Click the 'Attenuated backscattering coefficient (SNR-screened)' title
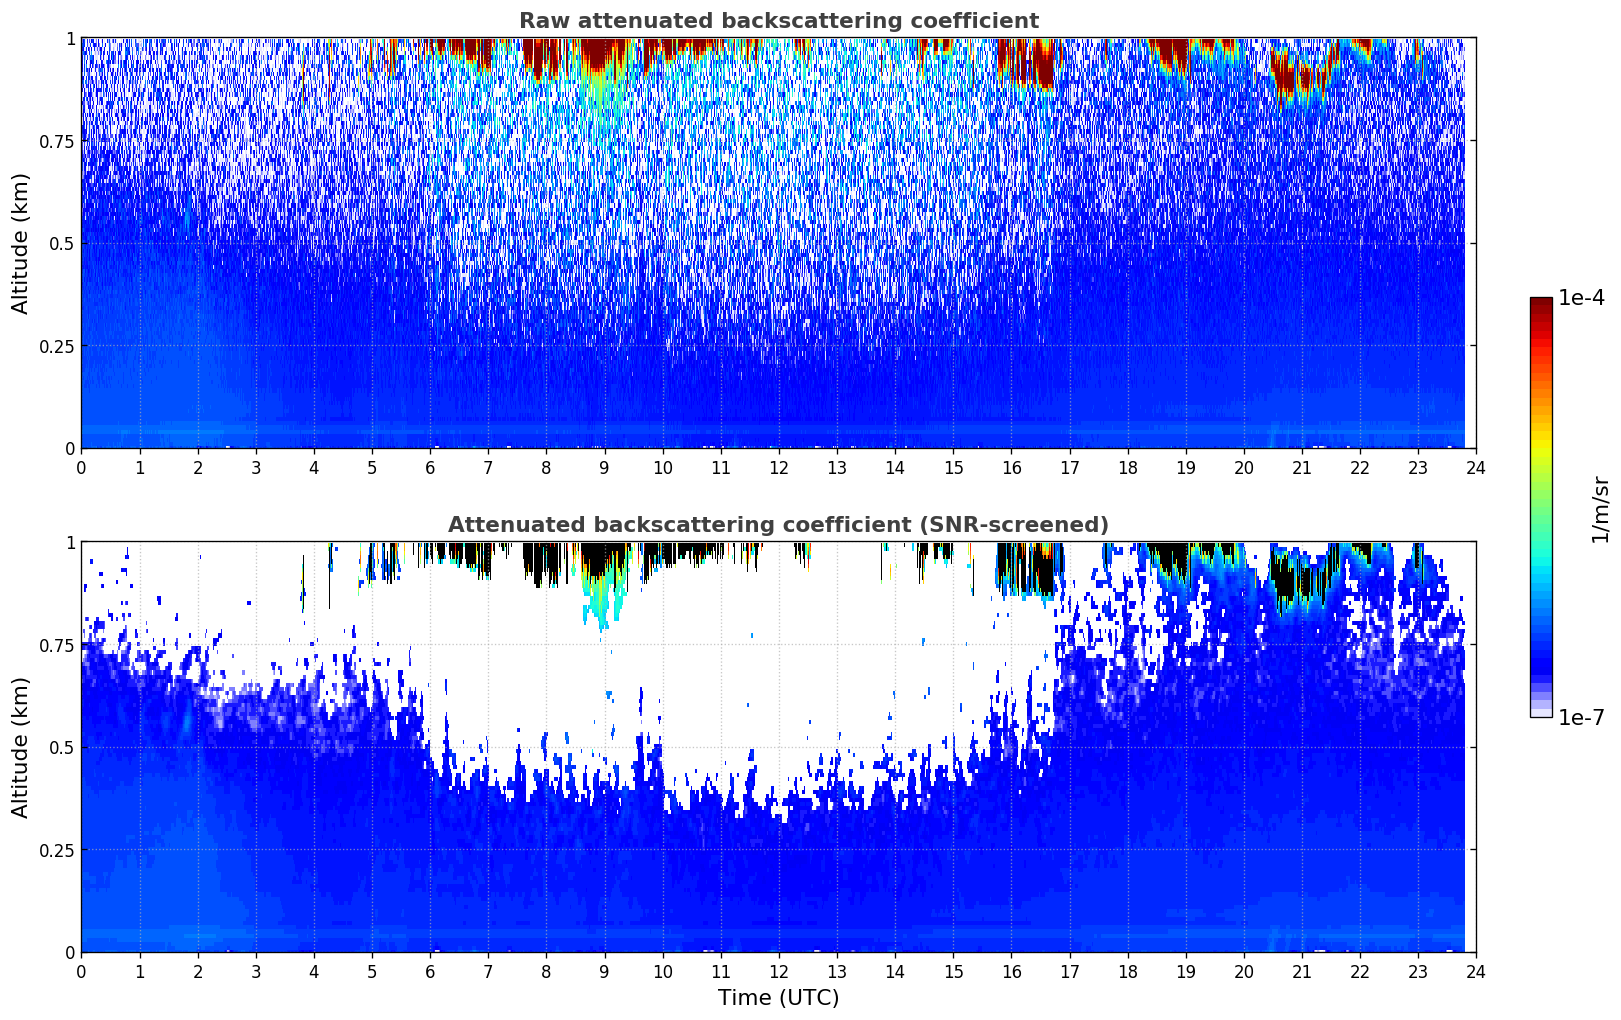 [778, 525]
